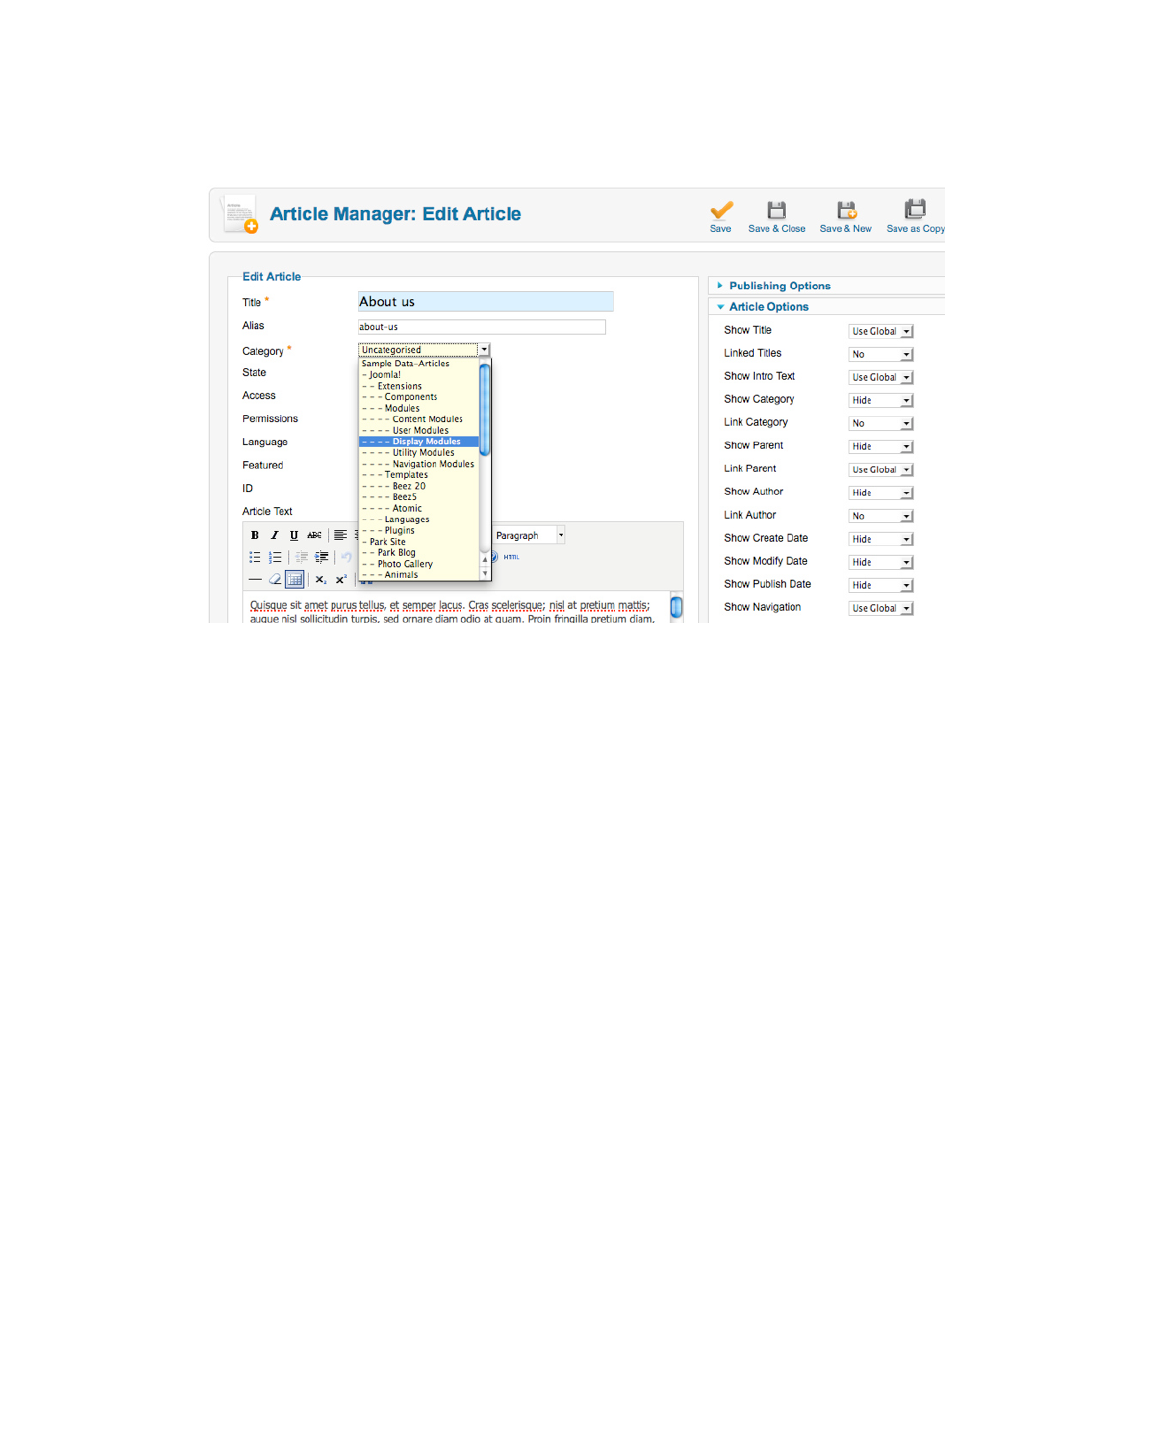Image resolution: width=1152 pixels, height=1440 pixels.
Task: Open the Paragraph format dropdown
Action: coord(529,536)
